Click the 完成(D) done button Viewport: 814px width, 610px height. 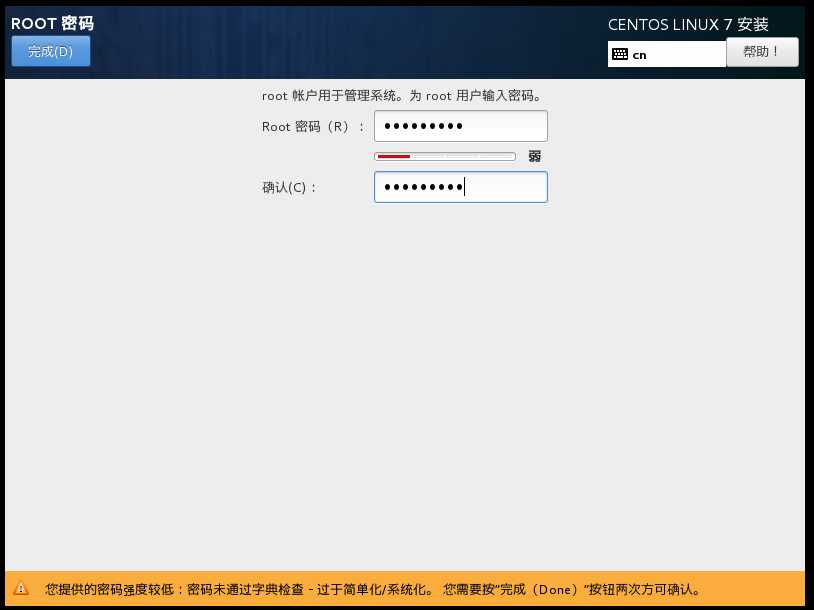coord(51,51)
